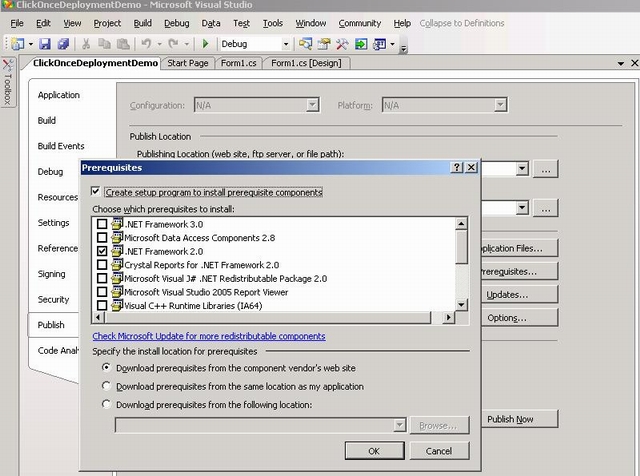Open the Properties Window toolbar icon
The image size is (640, 476).
point(324,44)
